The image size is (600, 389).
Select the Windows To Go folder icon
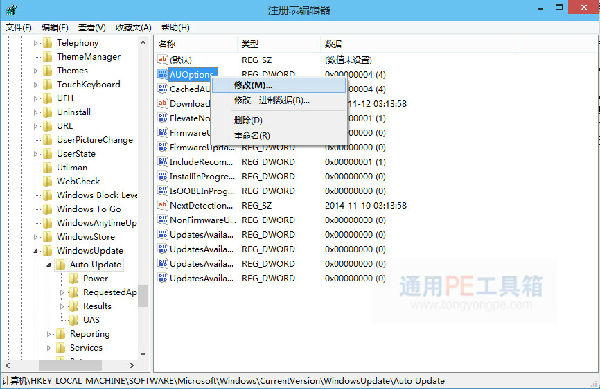pyautogui.click(x=48, y=209)
